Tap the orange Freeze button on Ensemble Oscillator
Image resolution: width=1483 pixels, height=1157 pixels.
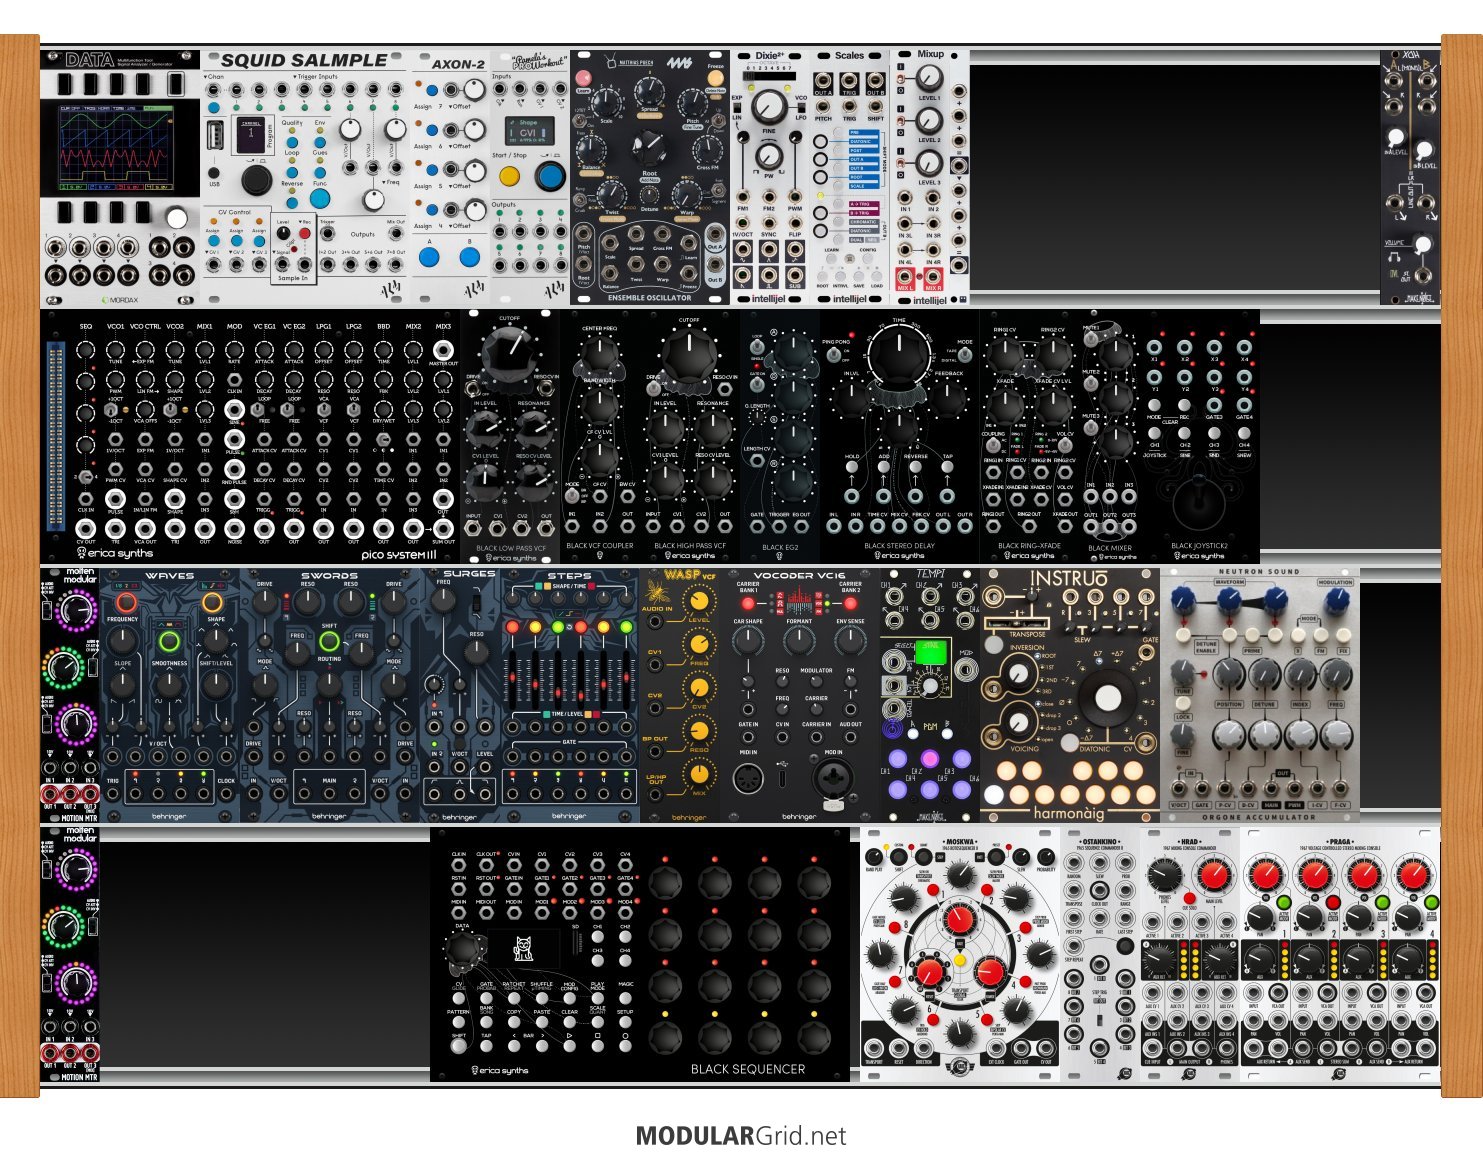(x=715, y=77)
